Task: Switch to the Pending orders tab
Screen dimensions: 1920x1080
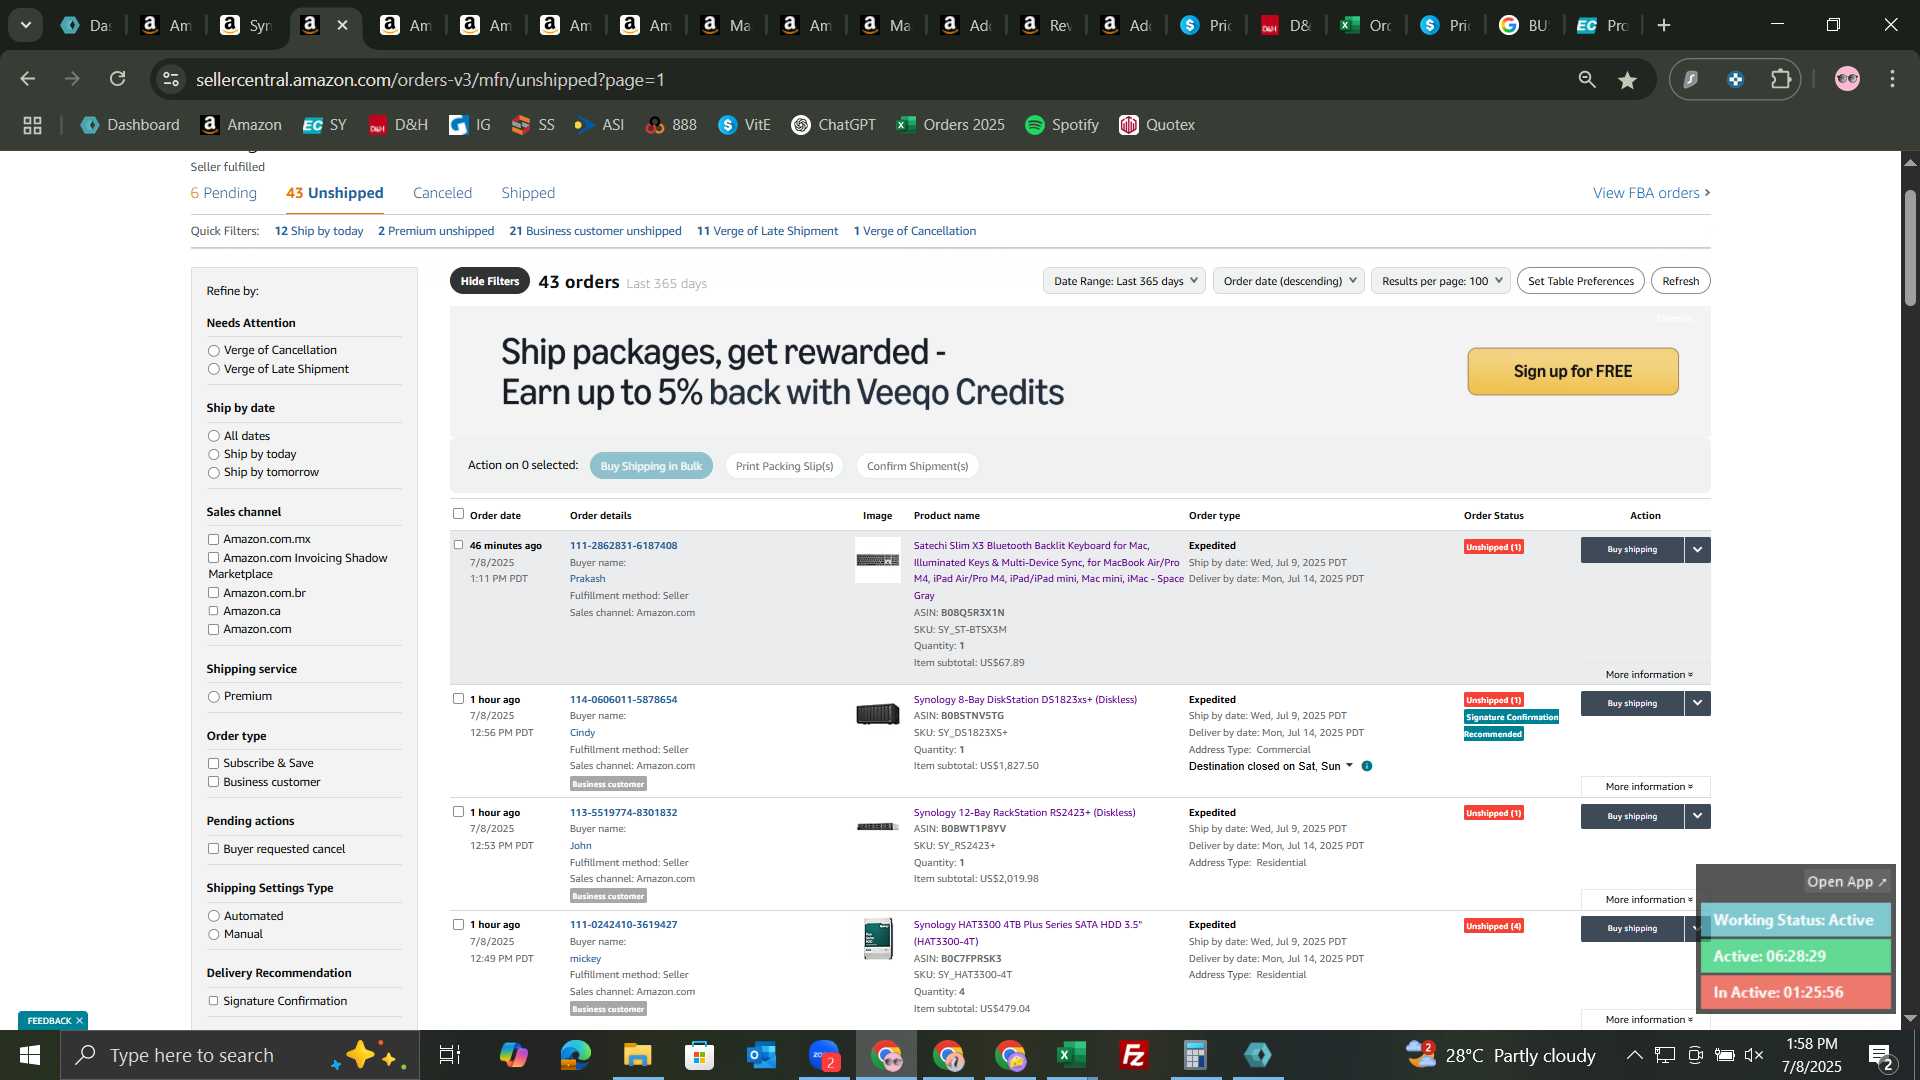Action: click(x=224, y=193)
